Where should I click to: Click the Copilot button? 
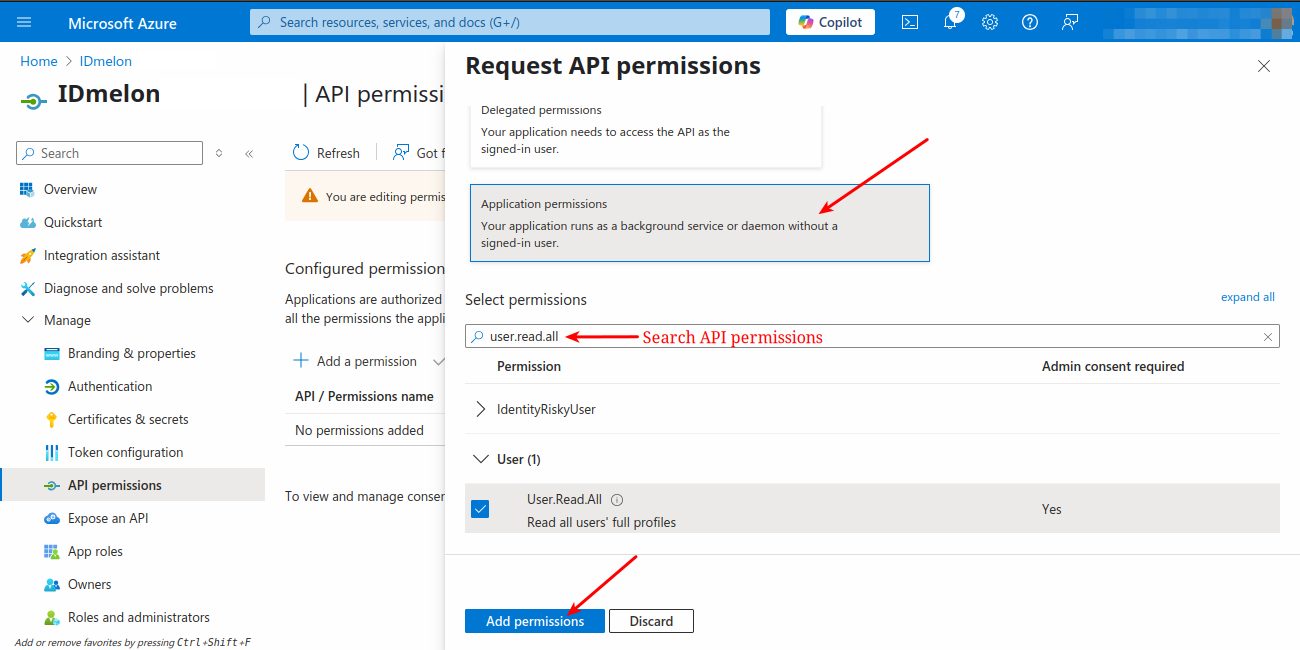tap(830, 22)
